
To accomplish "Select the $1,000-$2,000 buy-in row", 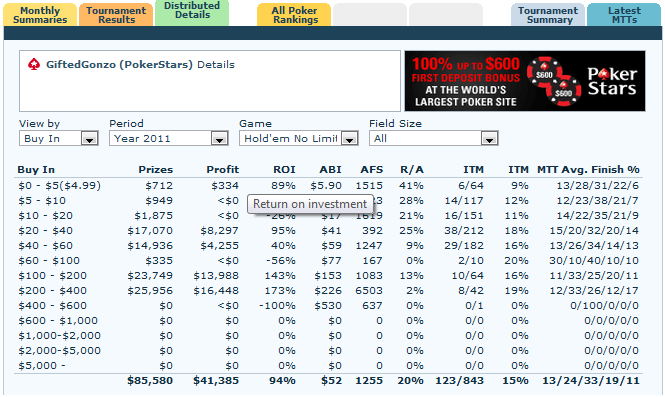I will 328,335.
